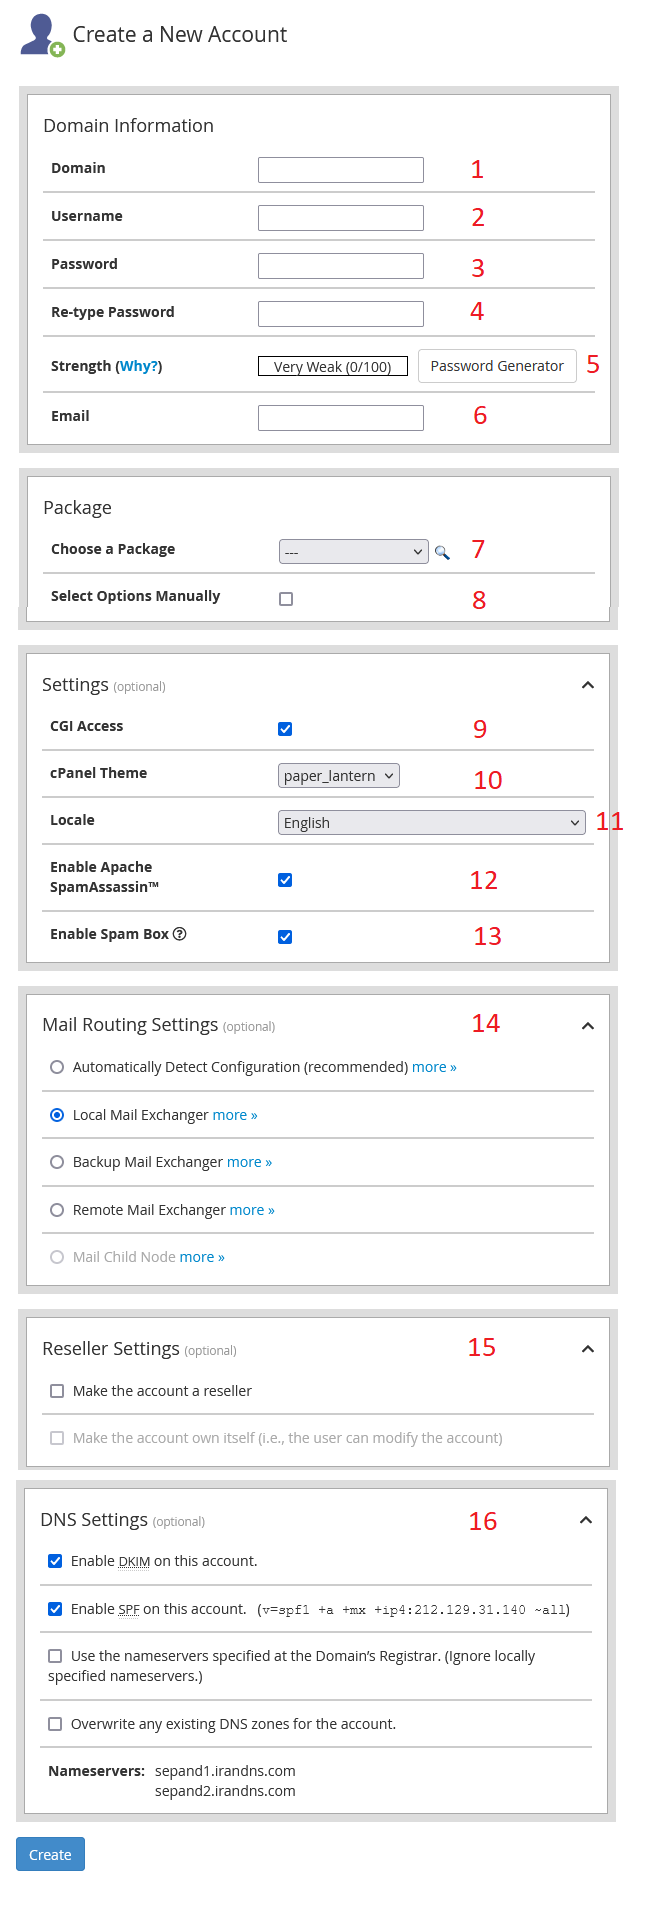Collapse the Mail Routing Settings section
This screenshot has width=648, height=1912.
click(588, 1026)
